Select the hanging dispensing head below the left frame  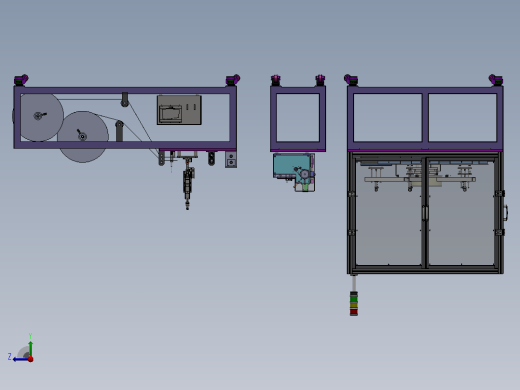pyautogui.click(x=188, y=183)
